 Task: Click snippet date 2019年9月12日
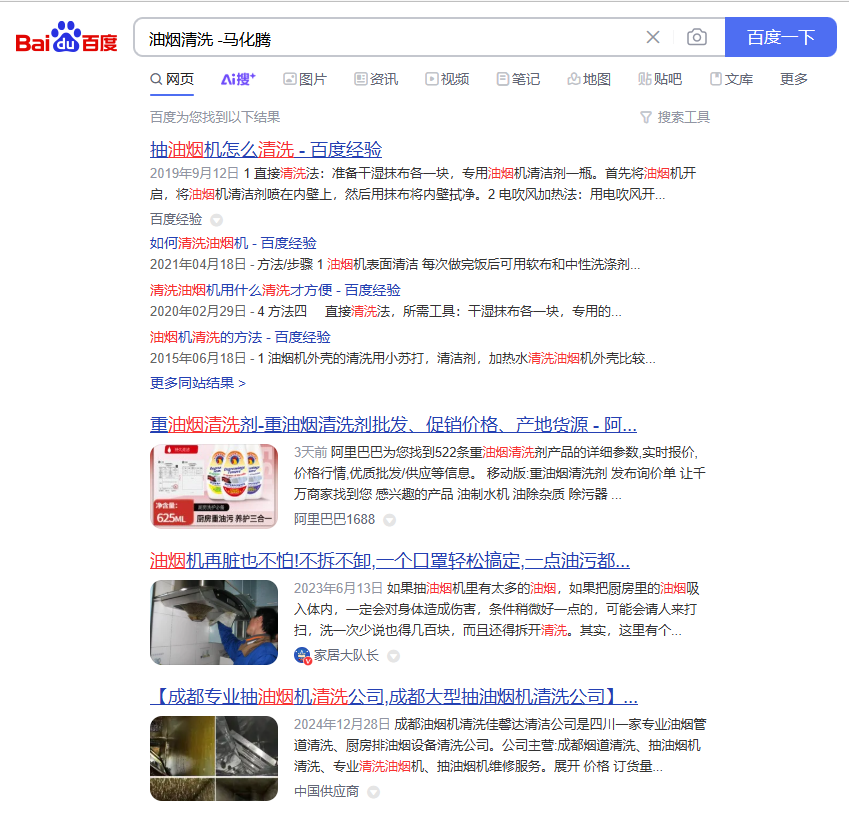click(x=194, y=173)
